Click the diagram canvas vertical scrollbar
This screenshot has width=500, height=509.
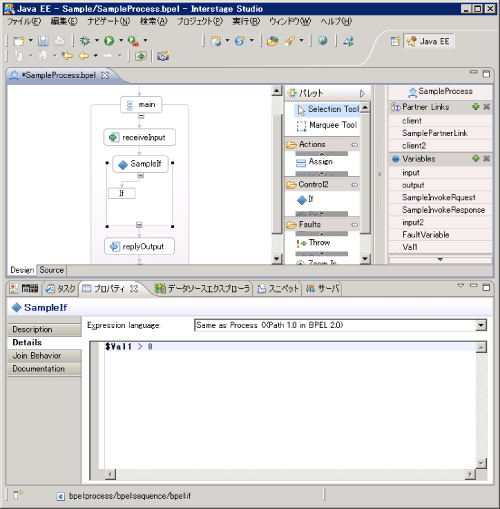pos(277,175)
